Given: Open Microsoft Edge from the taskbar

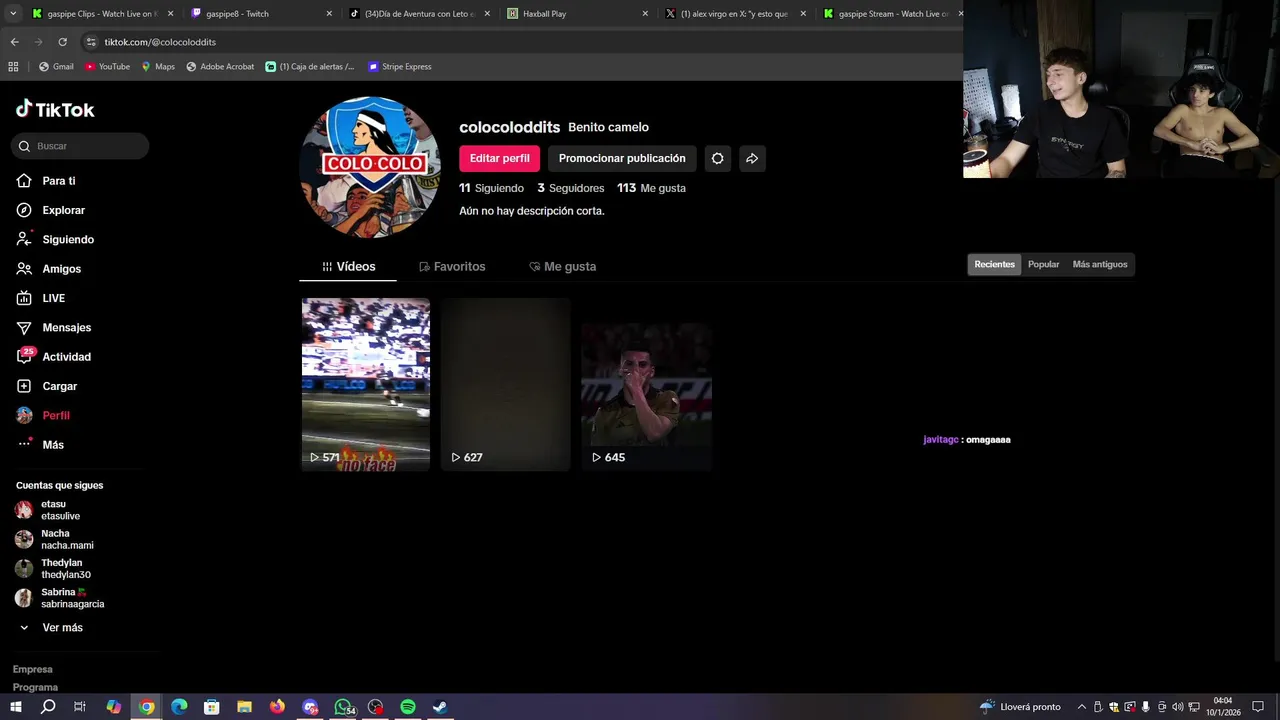Looking at the screenshot, I should coord(179,707).
